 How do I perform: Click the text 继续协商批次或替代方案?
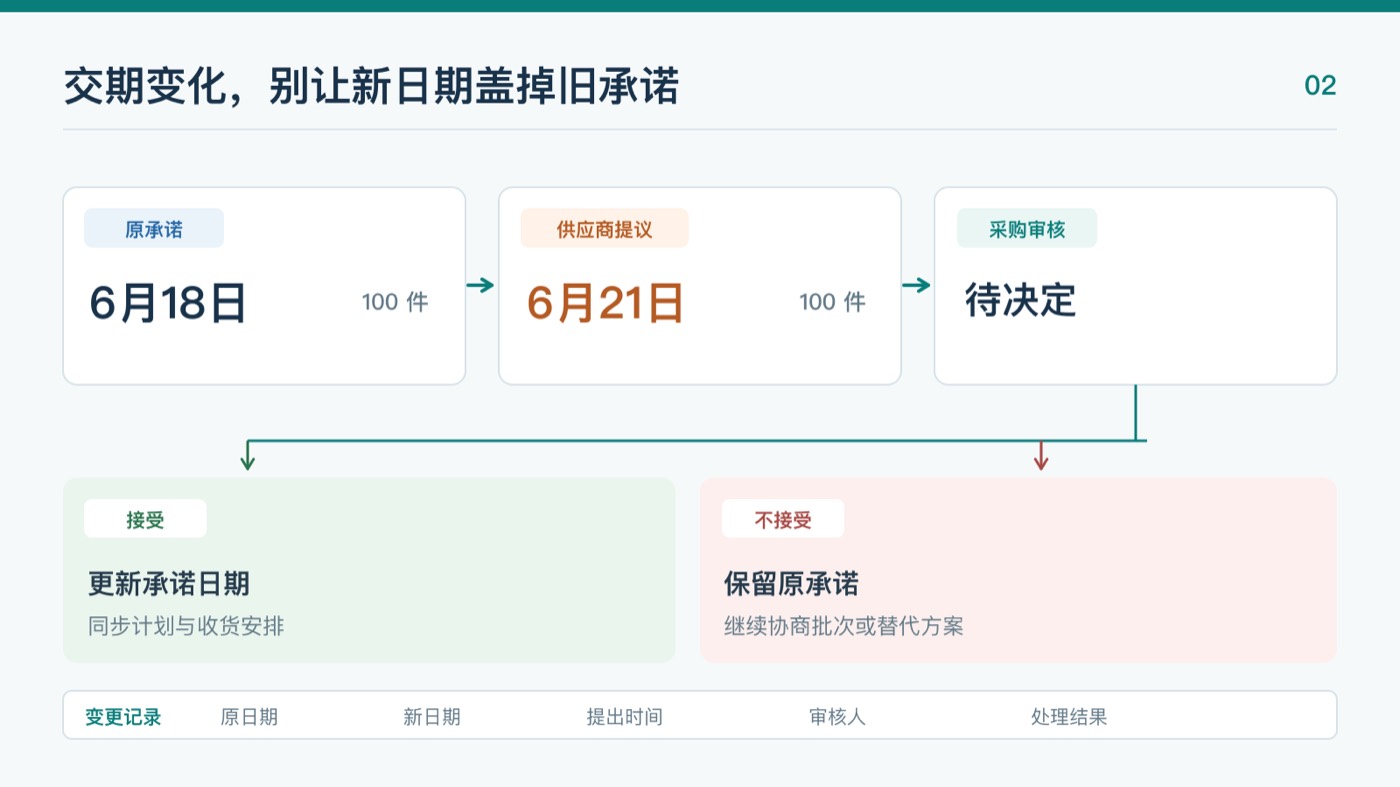pyautogui.click(x=844, y=627)
